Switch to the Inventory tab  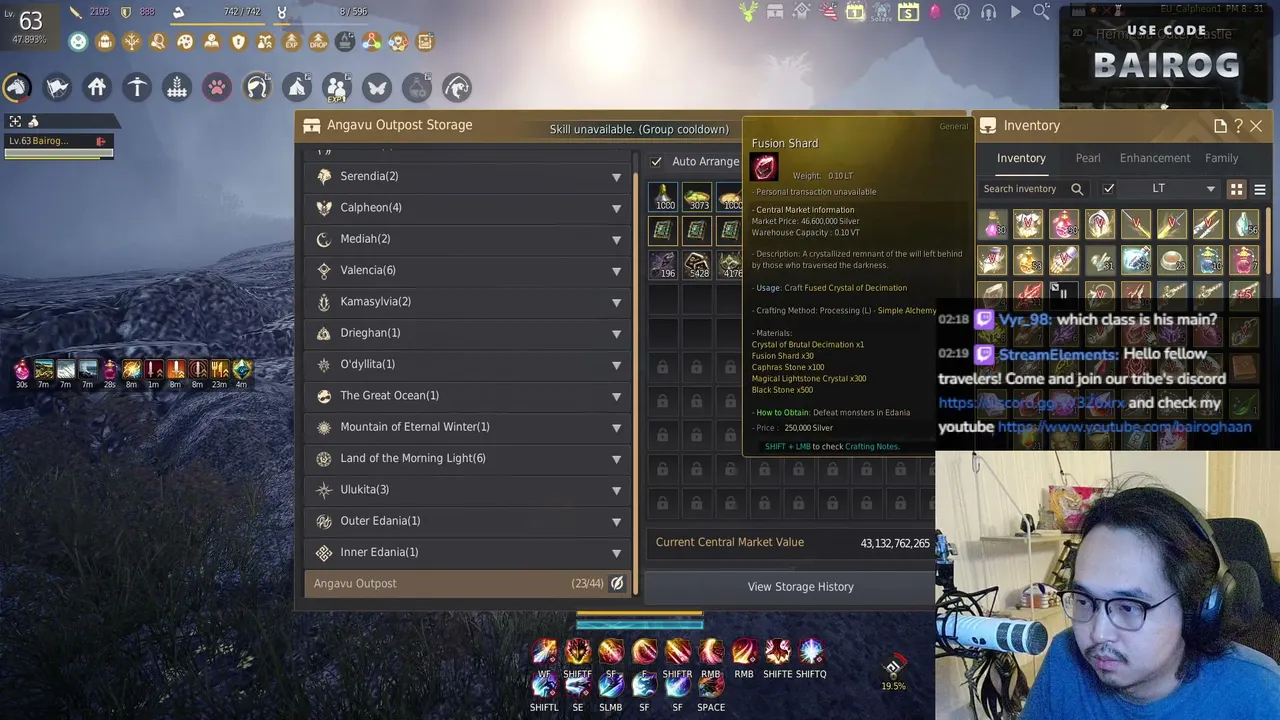pyautogui.click(x=1021, y=158)
